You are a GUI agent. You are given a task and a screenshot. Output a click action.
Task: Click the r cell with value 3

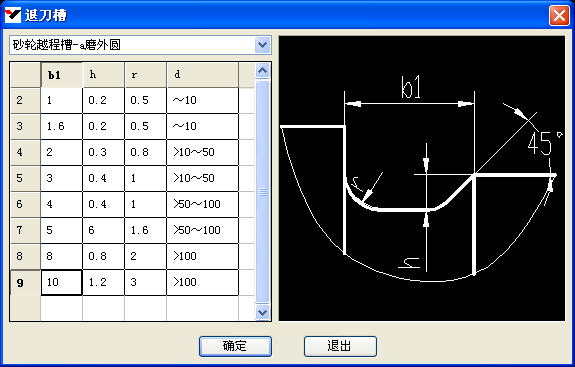click(146, 283)
